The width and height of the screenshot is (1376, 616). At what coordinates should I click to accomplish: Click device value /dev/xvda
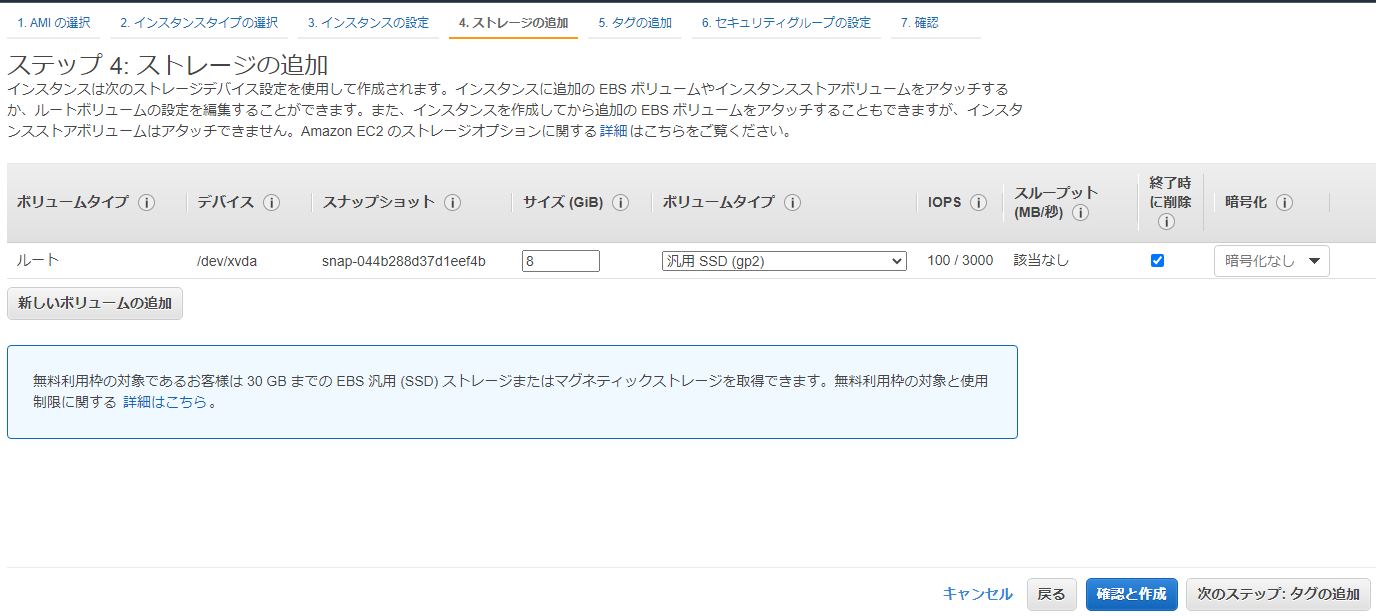[227, 261]
